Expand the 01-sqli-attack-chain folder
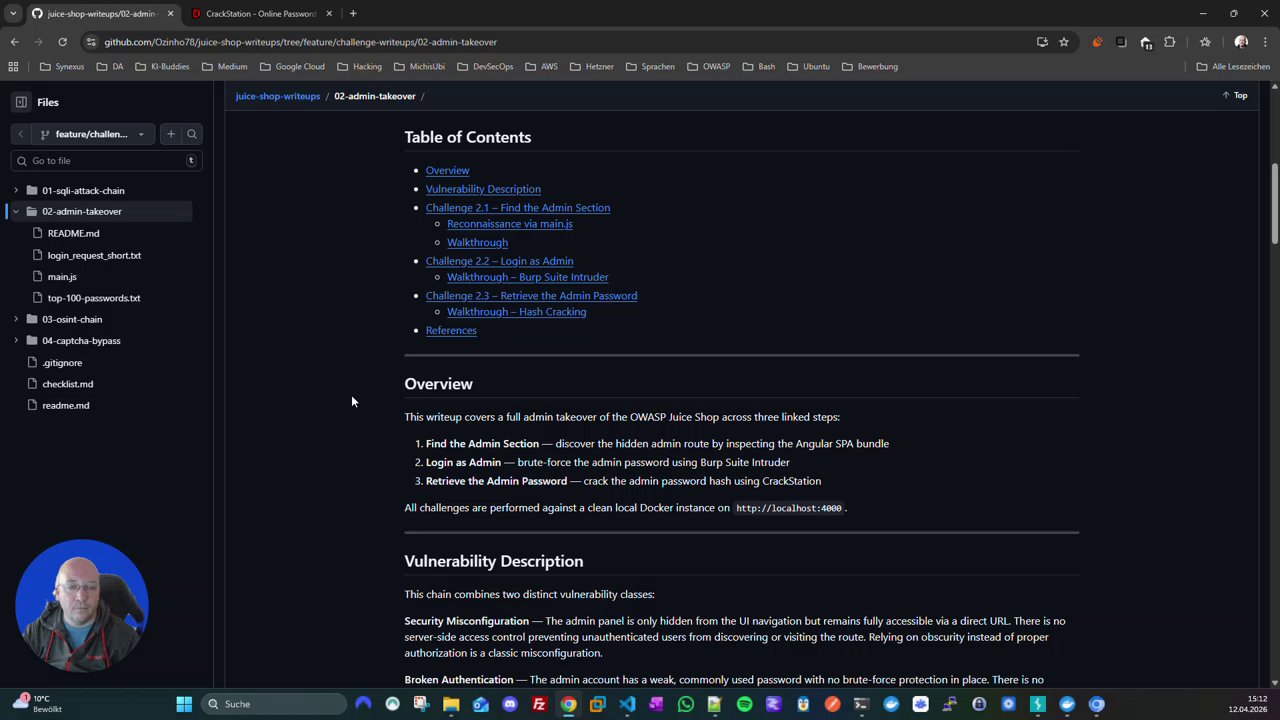This screenshot has width=1280, height=720. (x=16, y=190)
